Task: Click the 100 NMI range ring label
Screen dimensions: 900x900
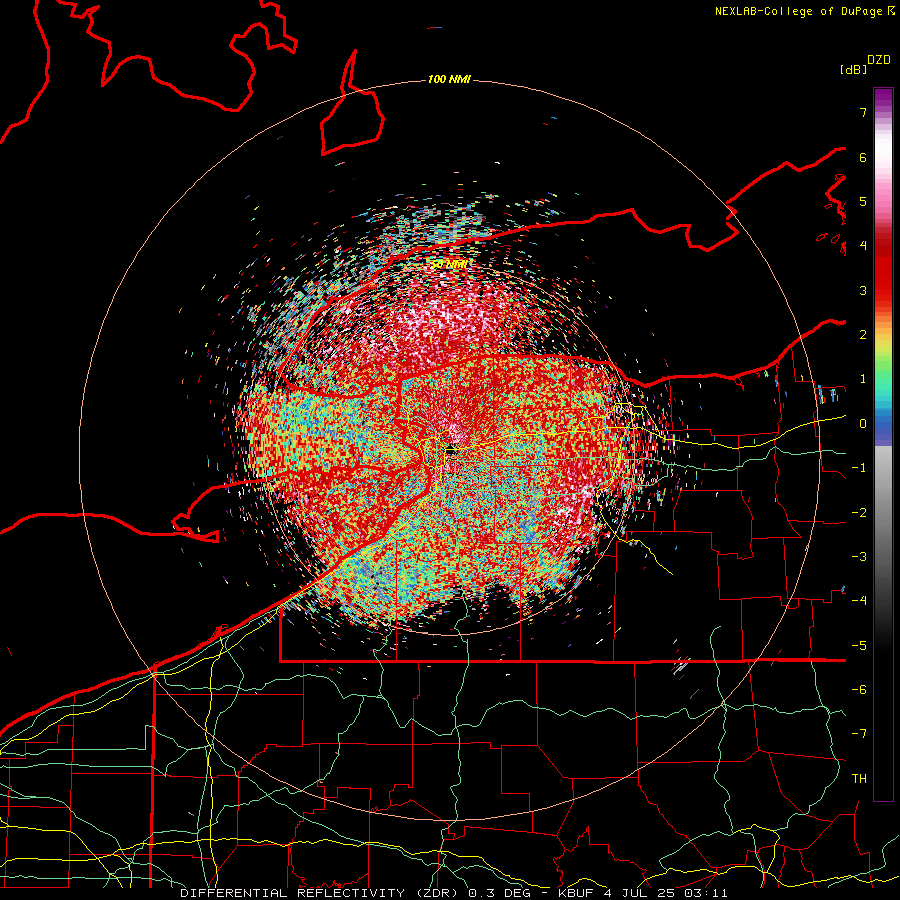Action: coord(449,79)
